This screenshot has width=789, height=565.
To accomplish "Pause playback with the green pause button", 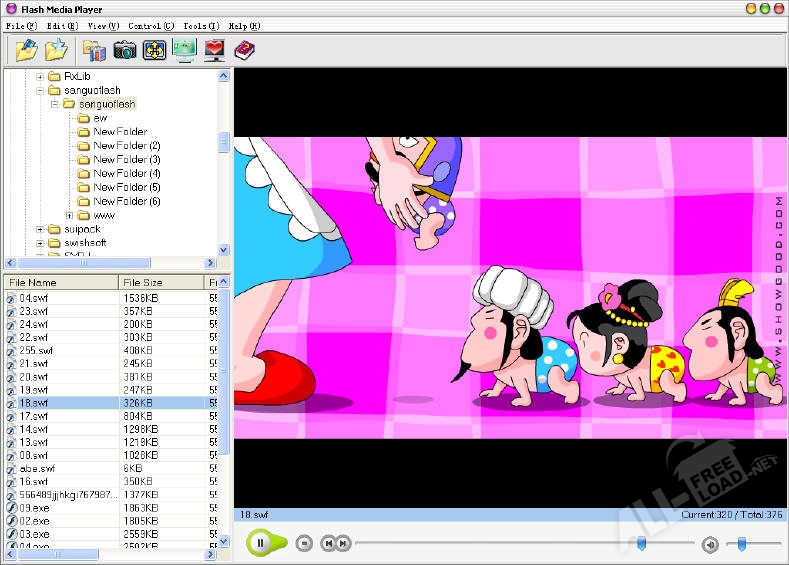I will 260,543.
